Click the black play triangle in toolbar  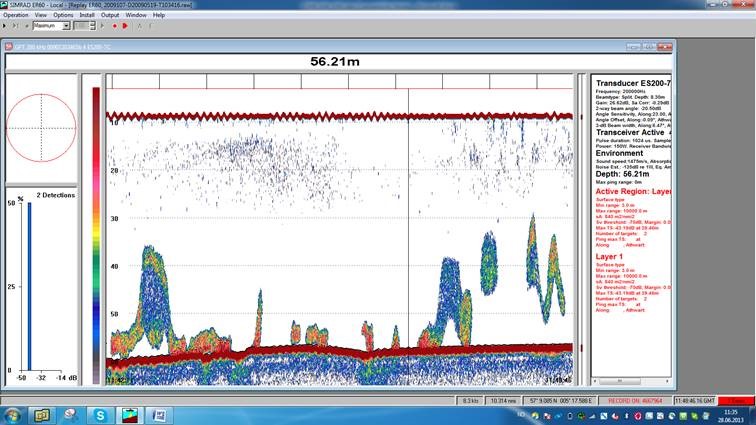(x=4, y=26)
